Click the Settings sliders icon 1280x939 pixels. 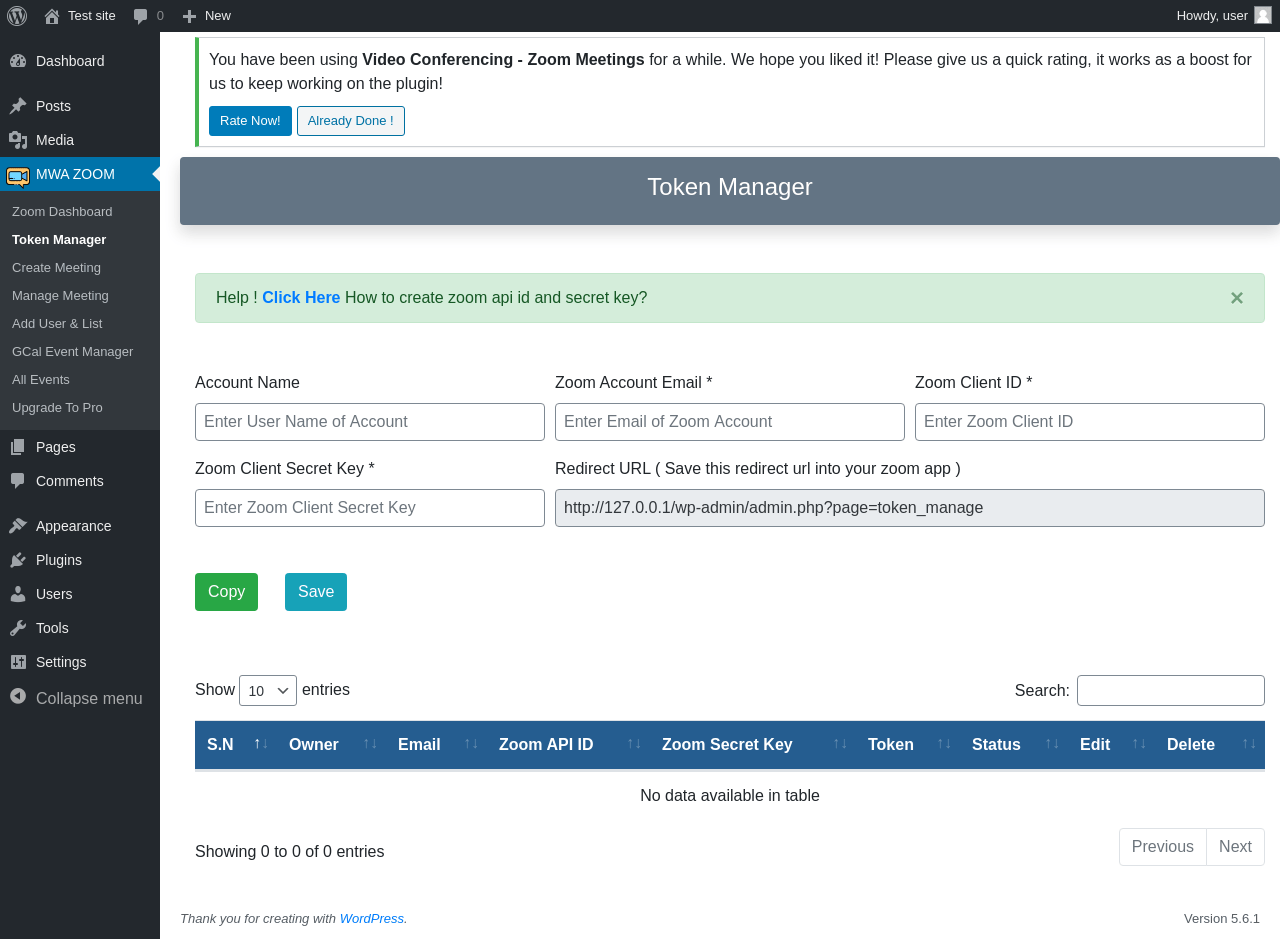(18, 662)
